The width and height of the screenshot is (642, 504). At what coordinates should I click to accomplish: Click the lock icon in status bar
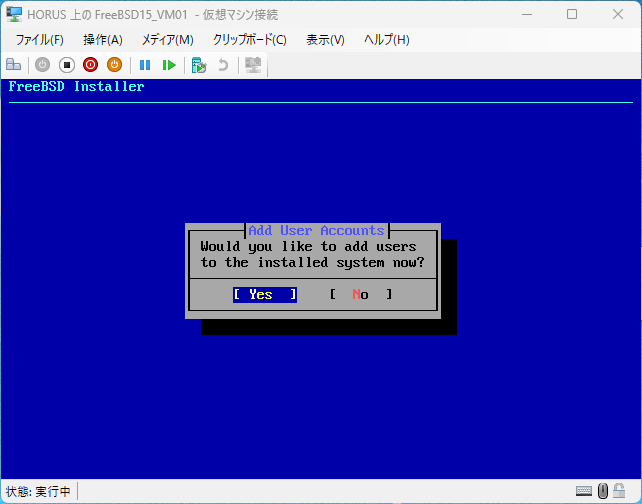[x=619, y=490]
